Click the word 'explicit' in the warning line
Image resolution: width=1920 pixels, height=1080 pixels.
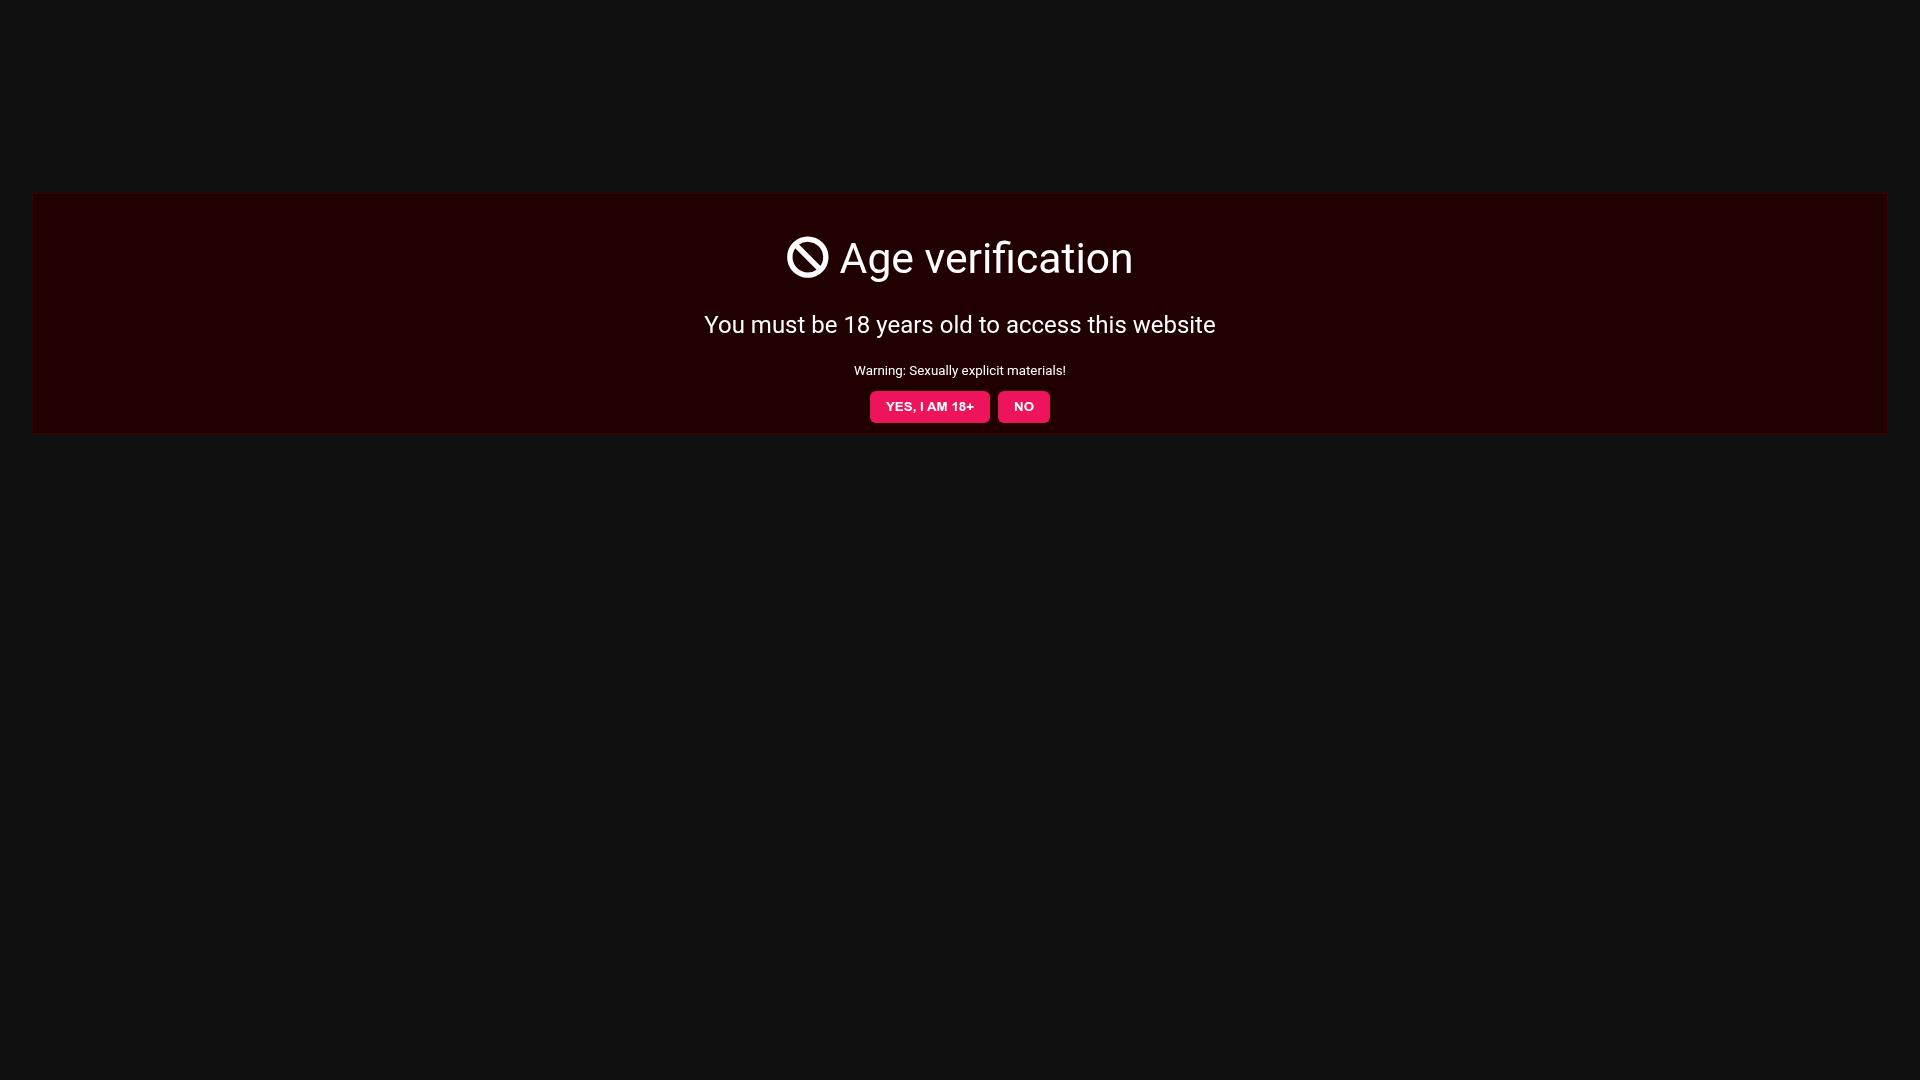[982, 371]
